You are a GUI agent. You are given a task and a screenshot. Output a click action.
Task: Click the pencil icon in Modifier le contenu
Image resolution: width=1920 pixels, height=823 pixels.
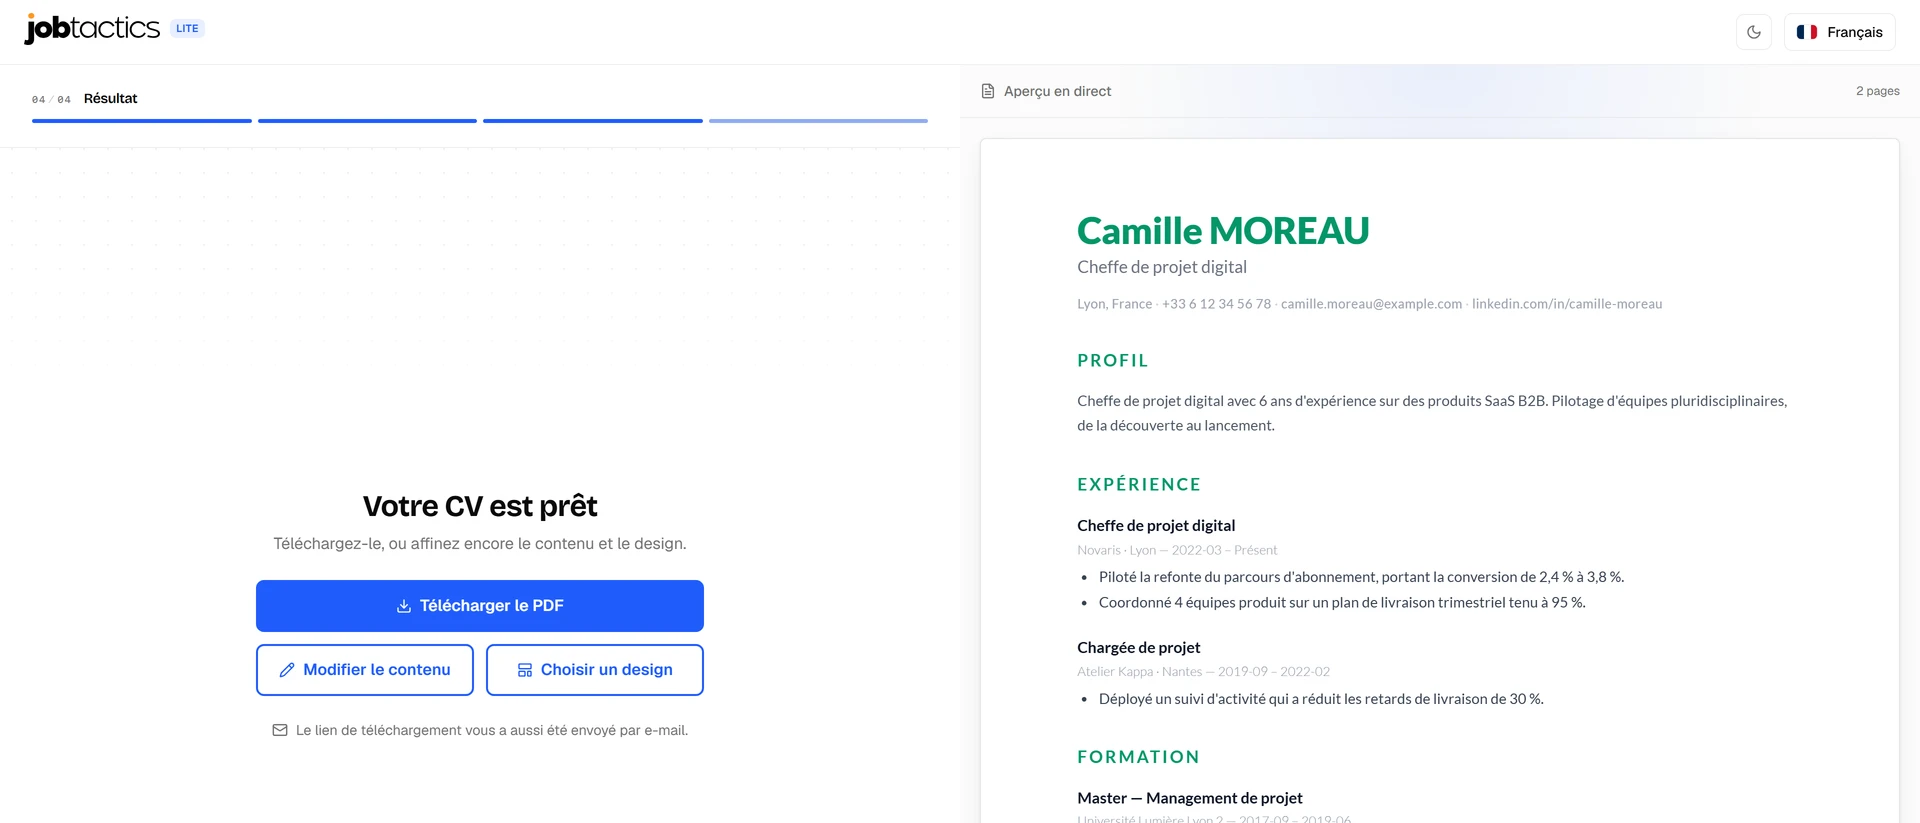click(x=287, y=670)
